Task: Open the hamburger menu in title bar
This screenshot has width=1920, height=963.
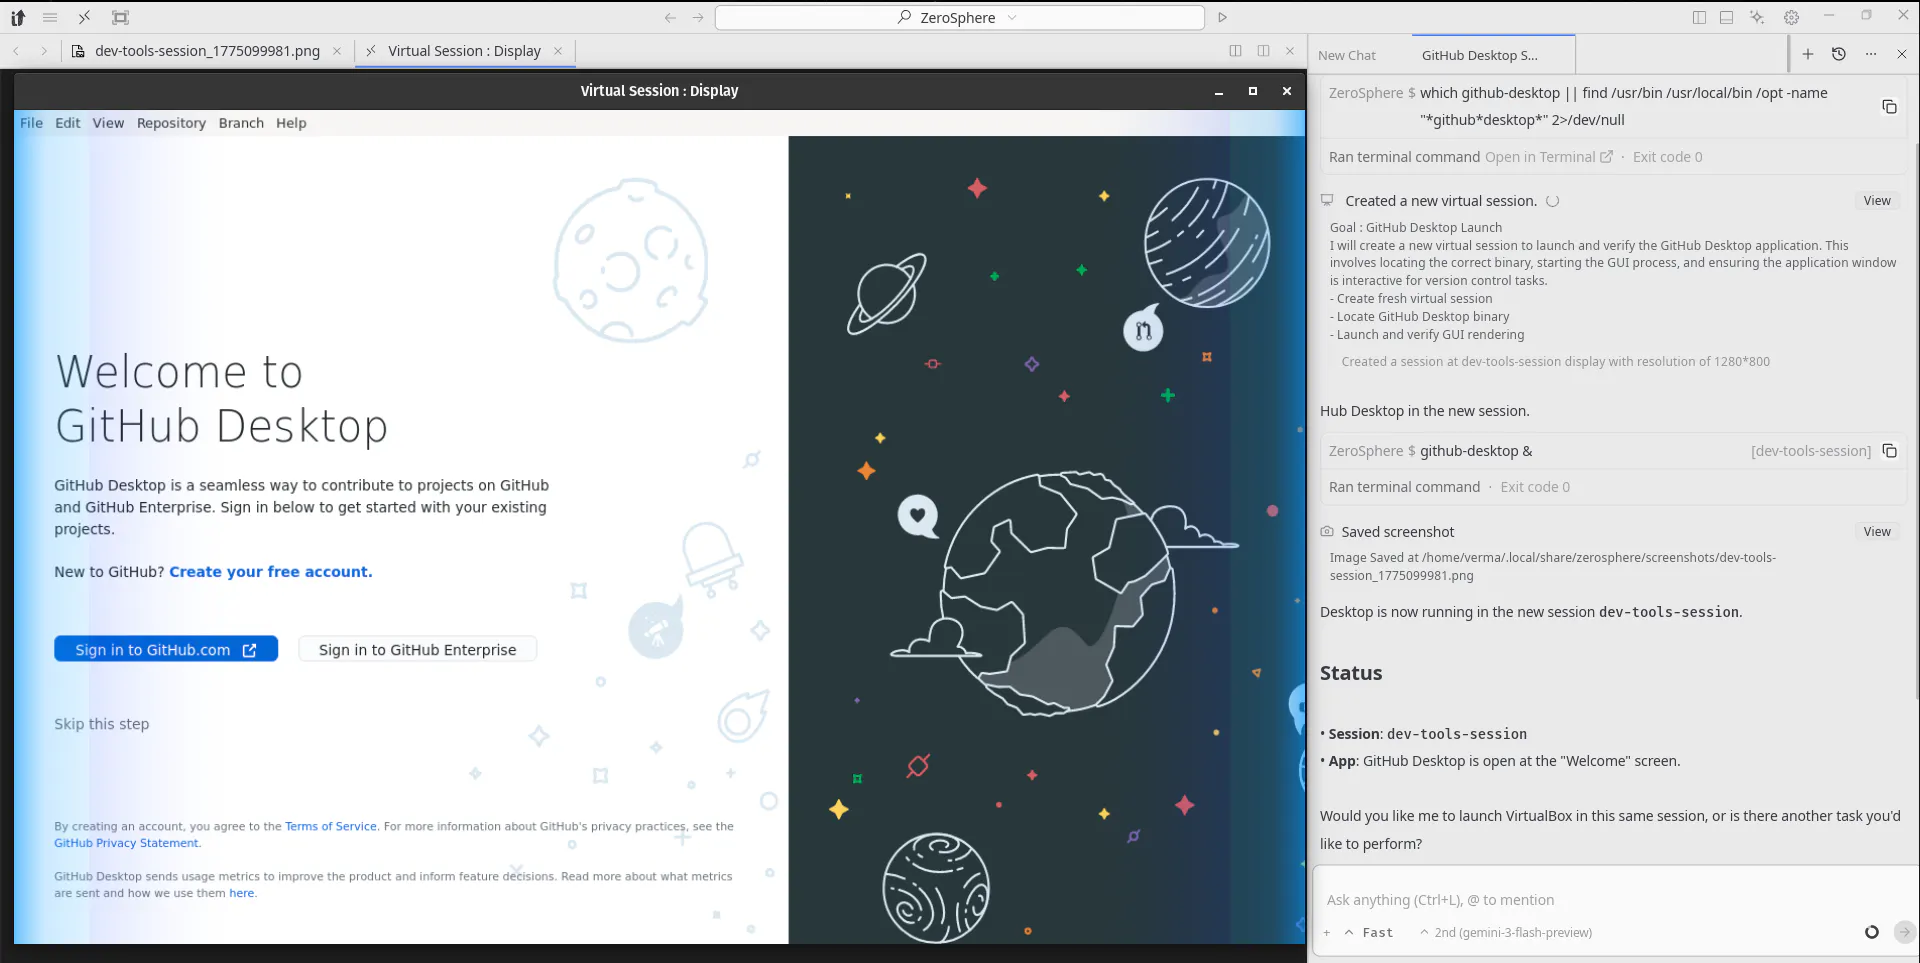Action: (x=50, y=17)
